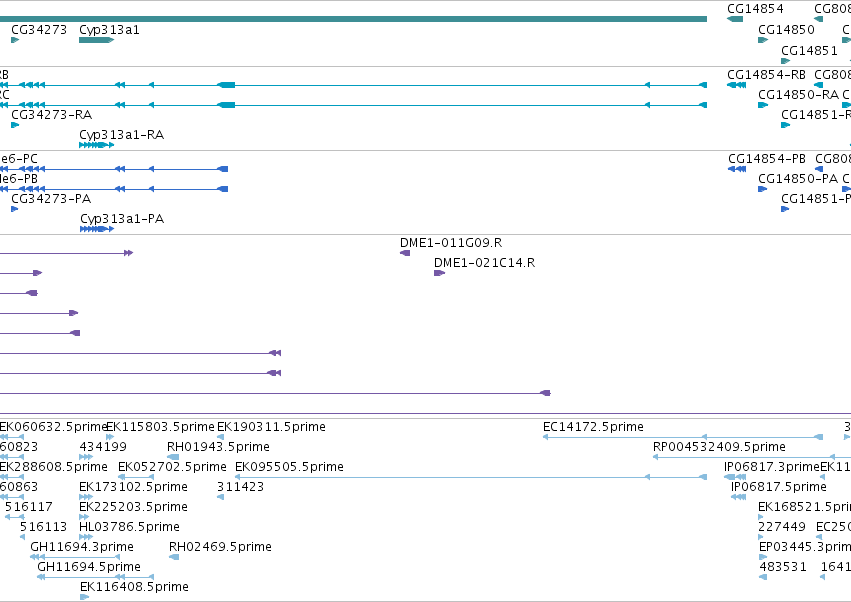Click the EK095505.5prime long feature line

tap(471, 477)
